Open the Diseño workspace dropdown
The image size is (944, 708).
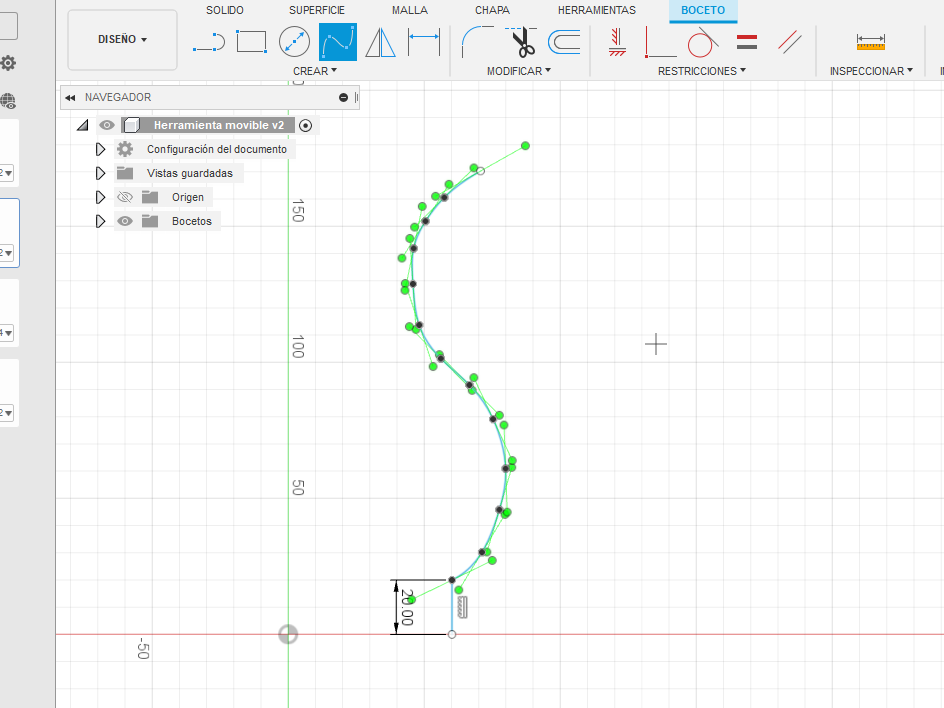click(122, 40)
